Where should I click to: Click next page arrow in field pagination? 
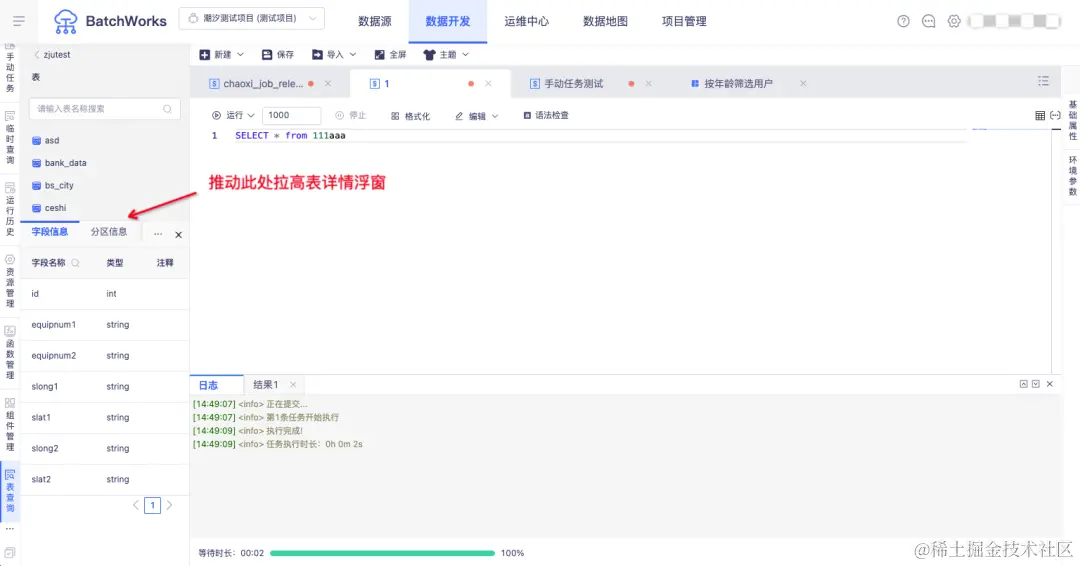tap(169, 505)
